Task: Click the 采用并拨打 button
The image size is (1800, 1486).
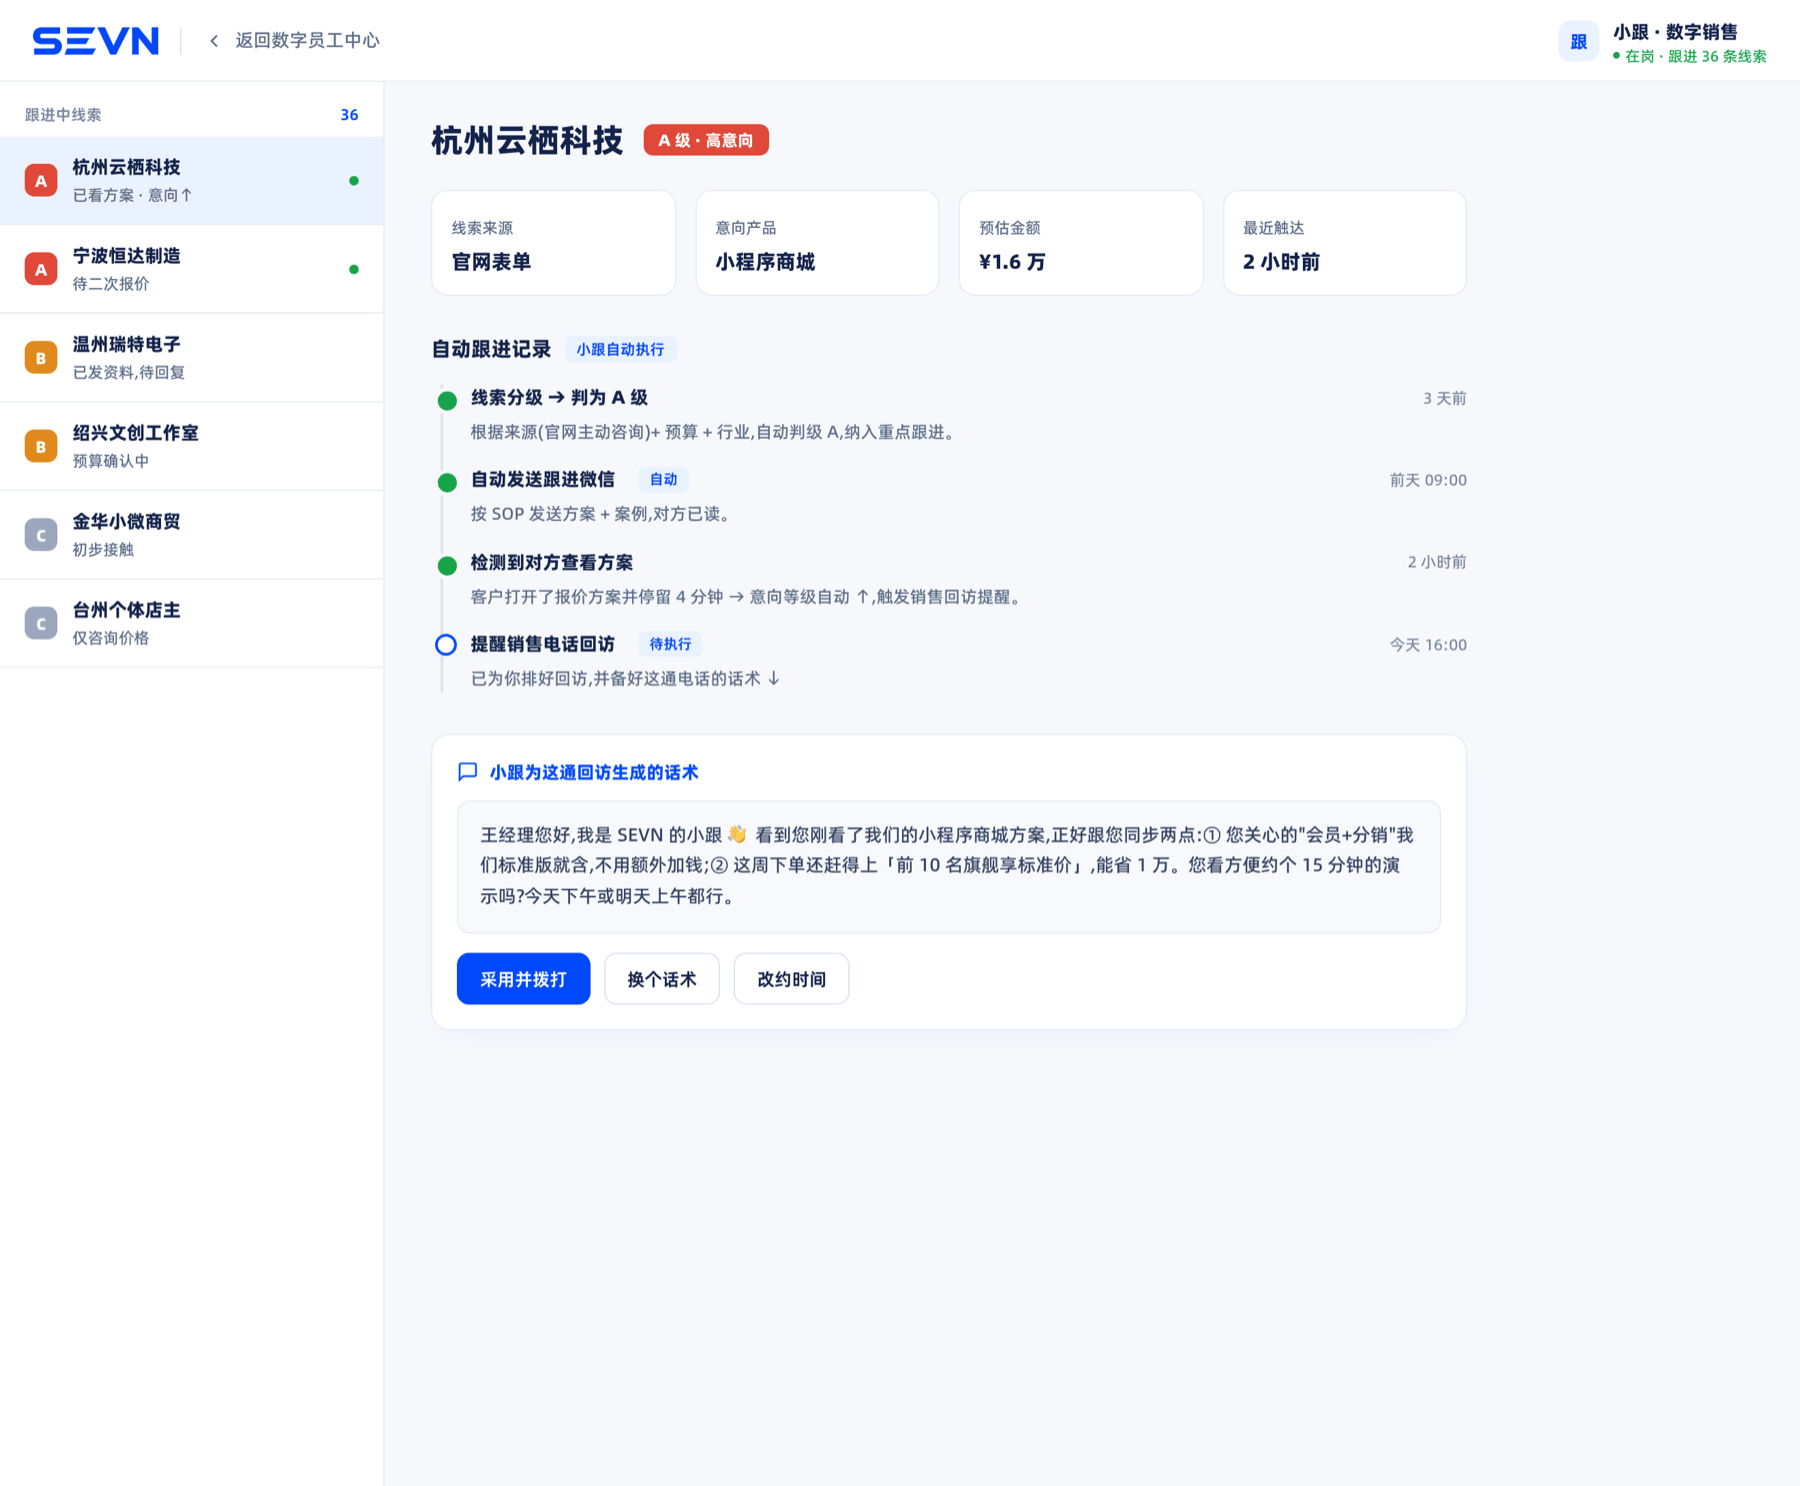Action: (523, 979)
